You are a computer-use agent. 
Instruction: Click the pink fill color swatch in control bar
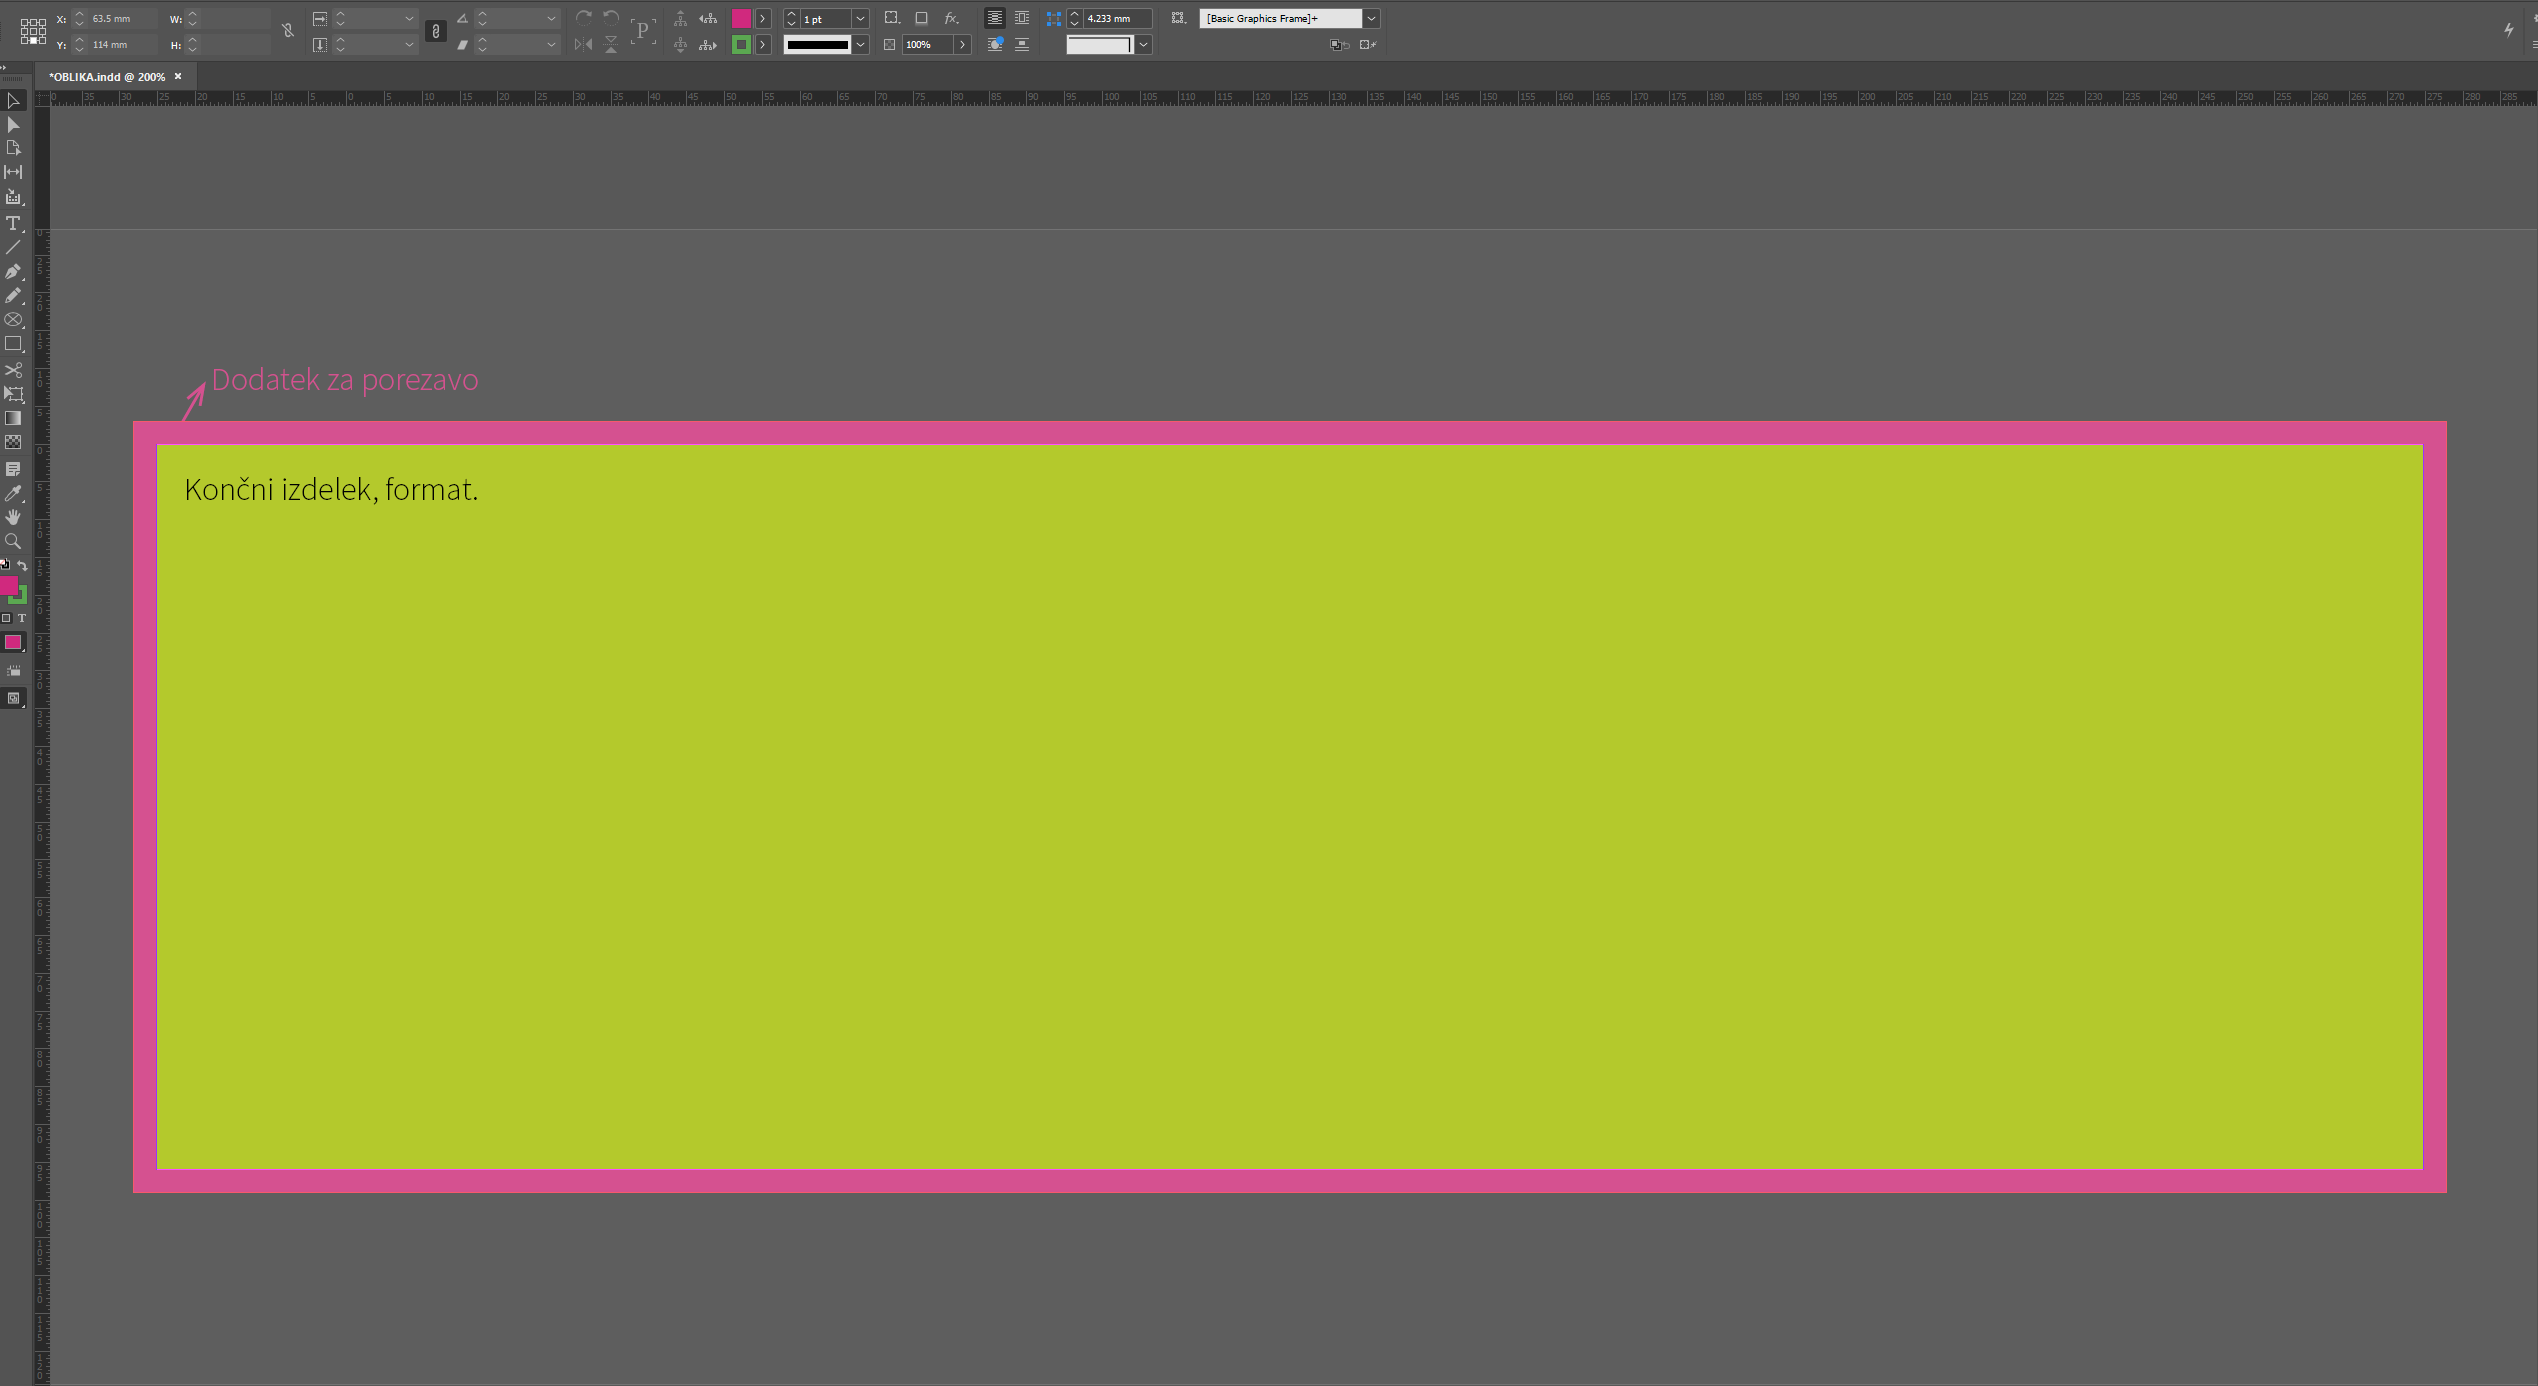pyautogui.click(x=741, y=19)
